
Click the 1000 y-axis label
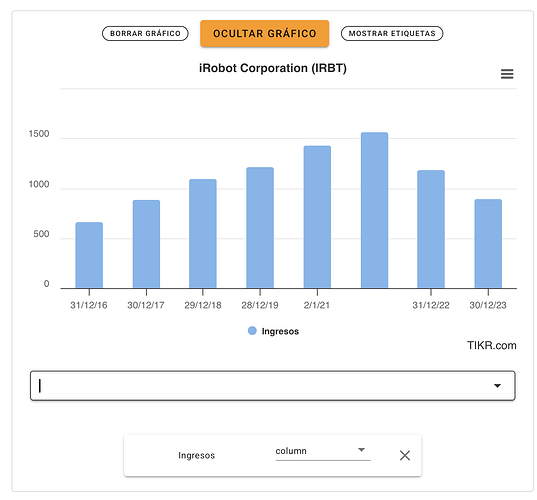39,184
